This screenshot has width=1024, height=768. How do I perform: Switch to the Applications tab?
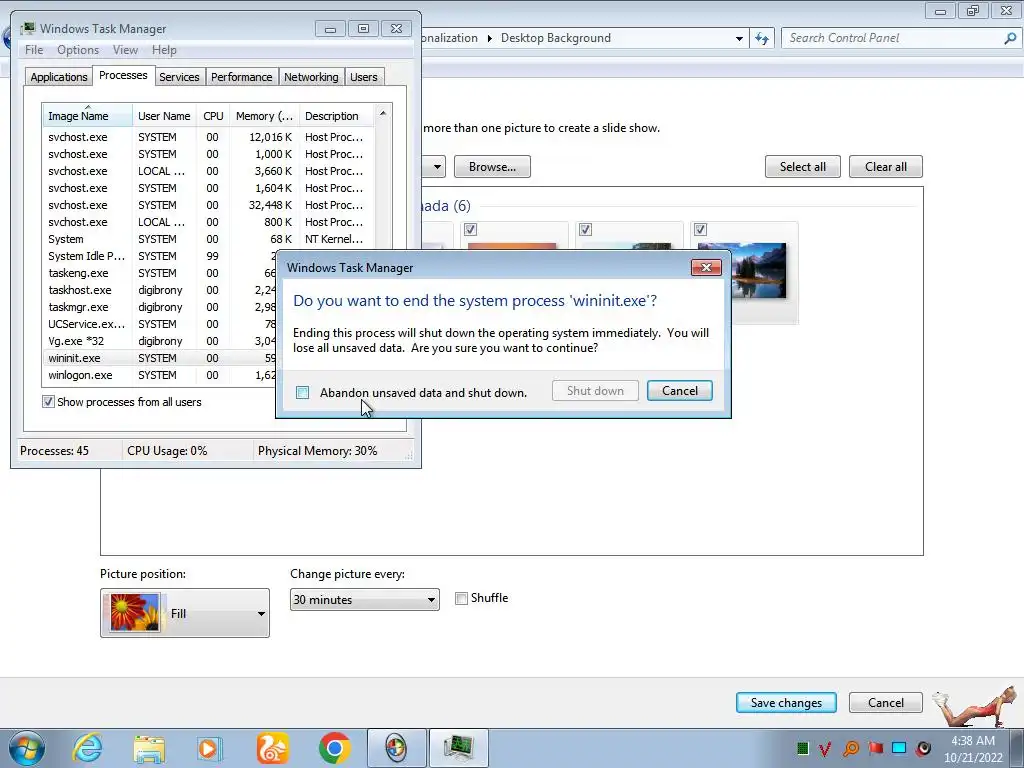pos(59,77)
